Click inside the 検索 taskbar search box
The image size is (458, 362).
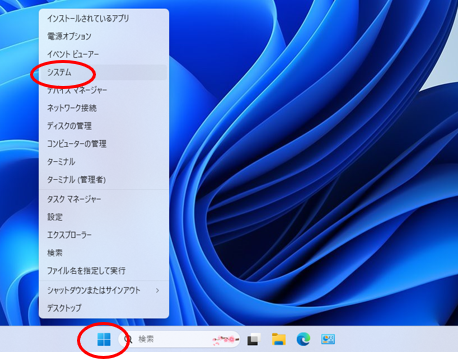click(x=179, y=339)
